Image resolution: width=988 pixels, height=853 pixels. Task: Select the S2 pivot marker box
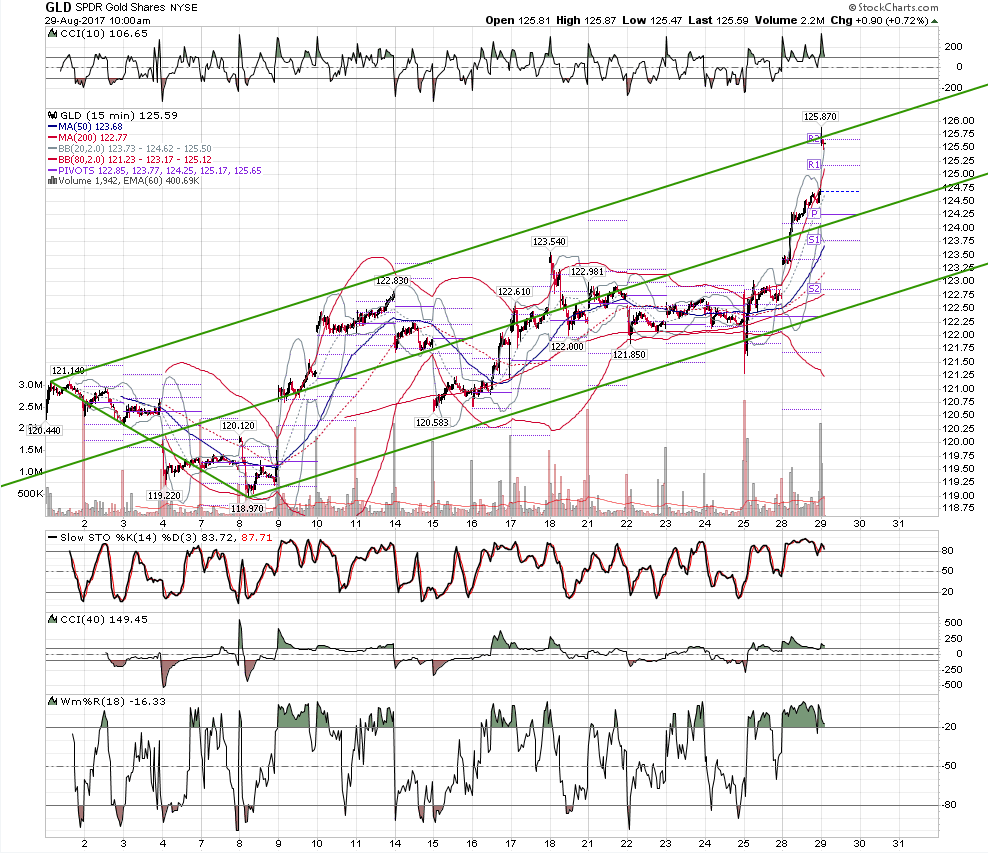pyautogui.click(x=813, y=289)
